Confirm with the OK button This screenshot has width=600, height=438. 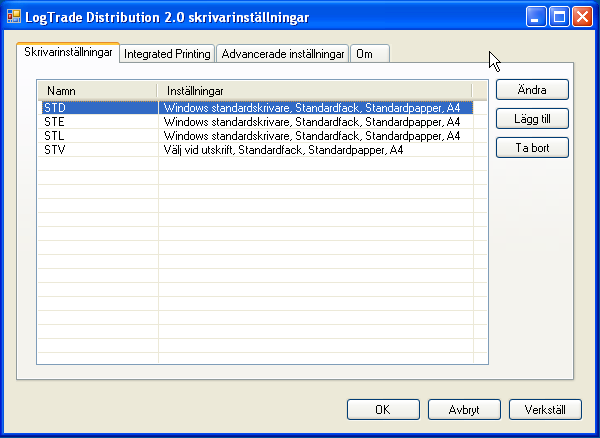[x=383, y=409]
